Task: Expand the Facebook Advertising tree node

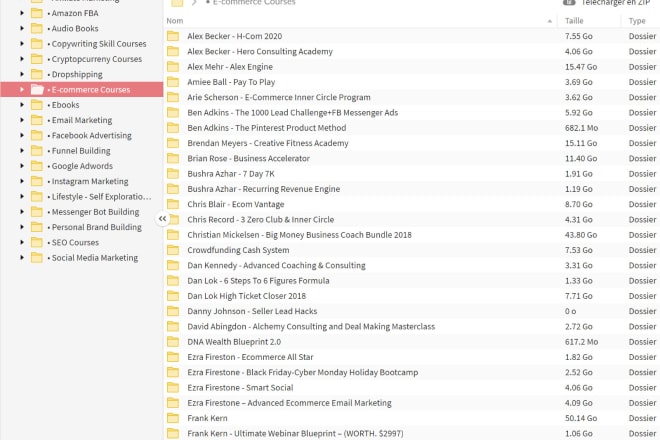Action: (22, 136)
